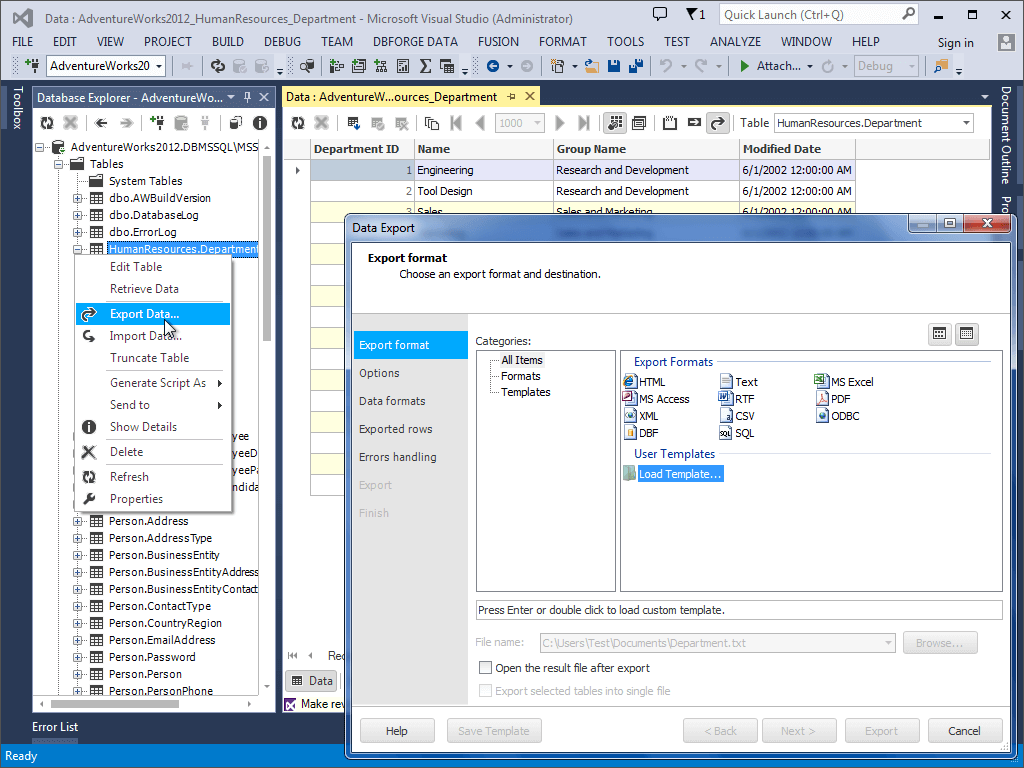Go to next page in data grid
The height and width of the screenshot is (768, 1024).
560,123
